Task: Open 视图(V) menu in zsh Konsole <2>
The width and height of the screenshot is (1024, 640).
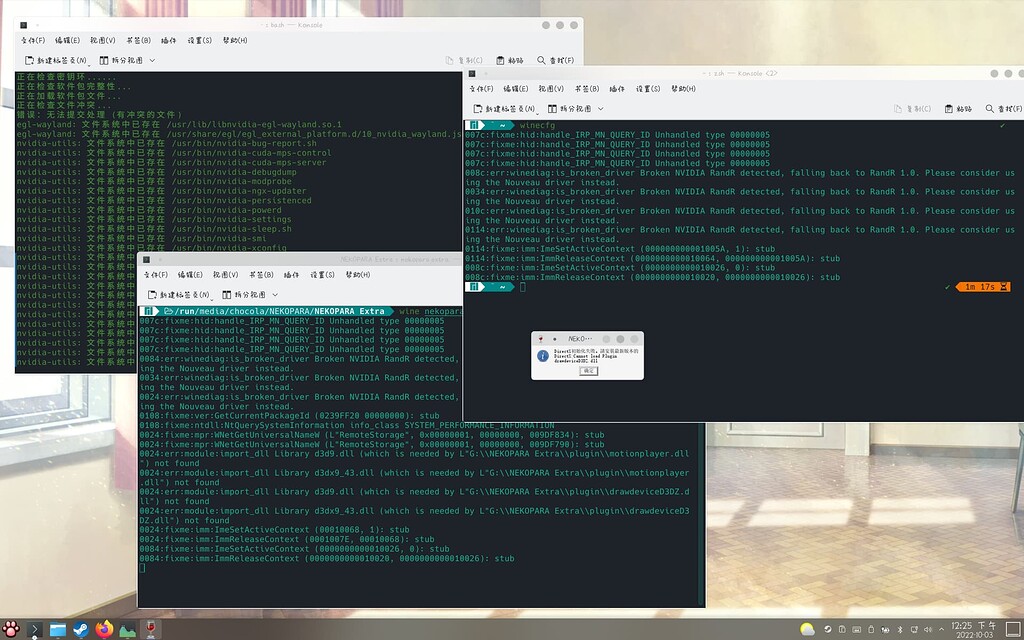Action: point(551,89)
